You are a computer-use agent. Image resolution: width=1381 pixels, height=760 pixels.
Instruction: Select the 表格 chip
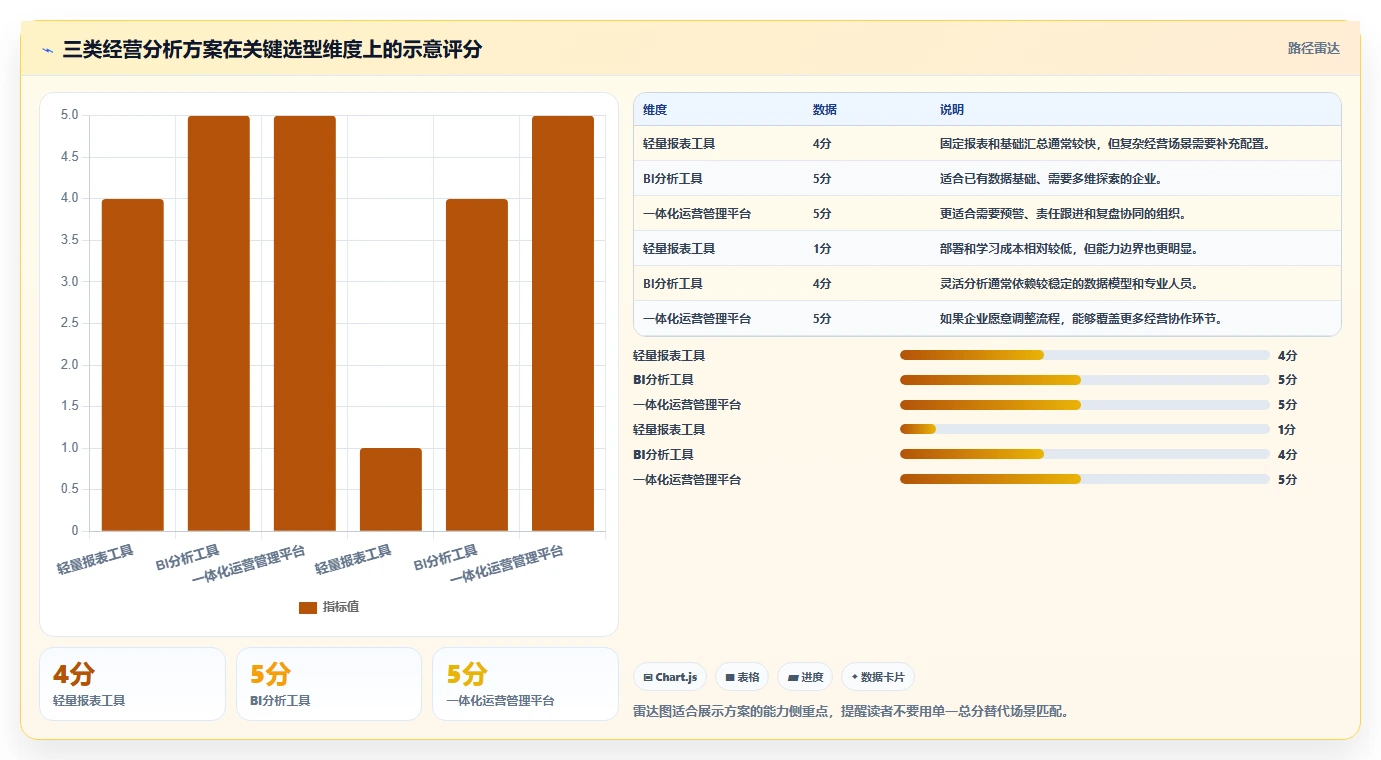742,677
